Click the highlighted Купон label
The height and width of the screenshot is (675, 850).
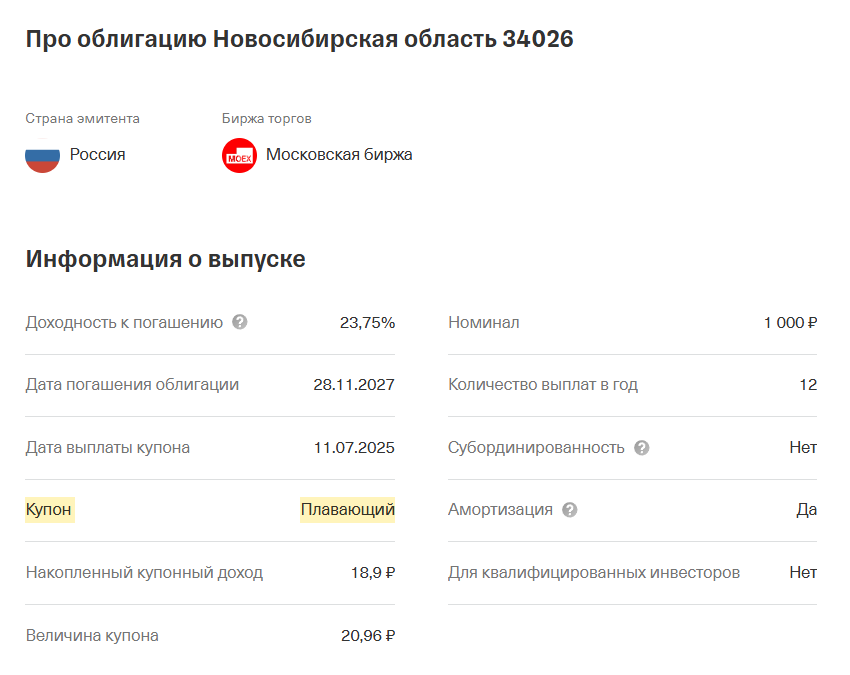coord(49,510)
